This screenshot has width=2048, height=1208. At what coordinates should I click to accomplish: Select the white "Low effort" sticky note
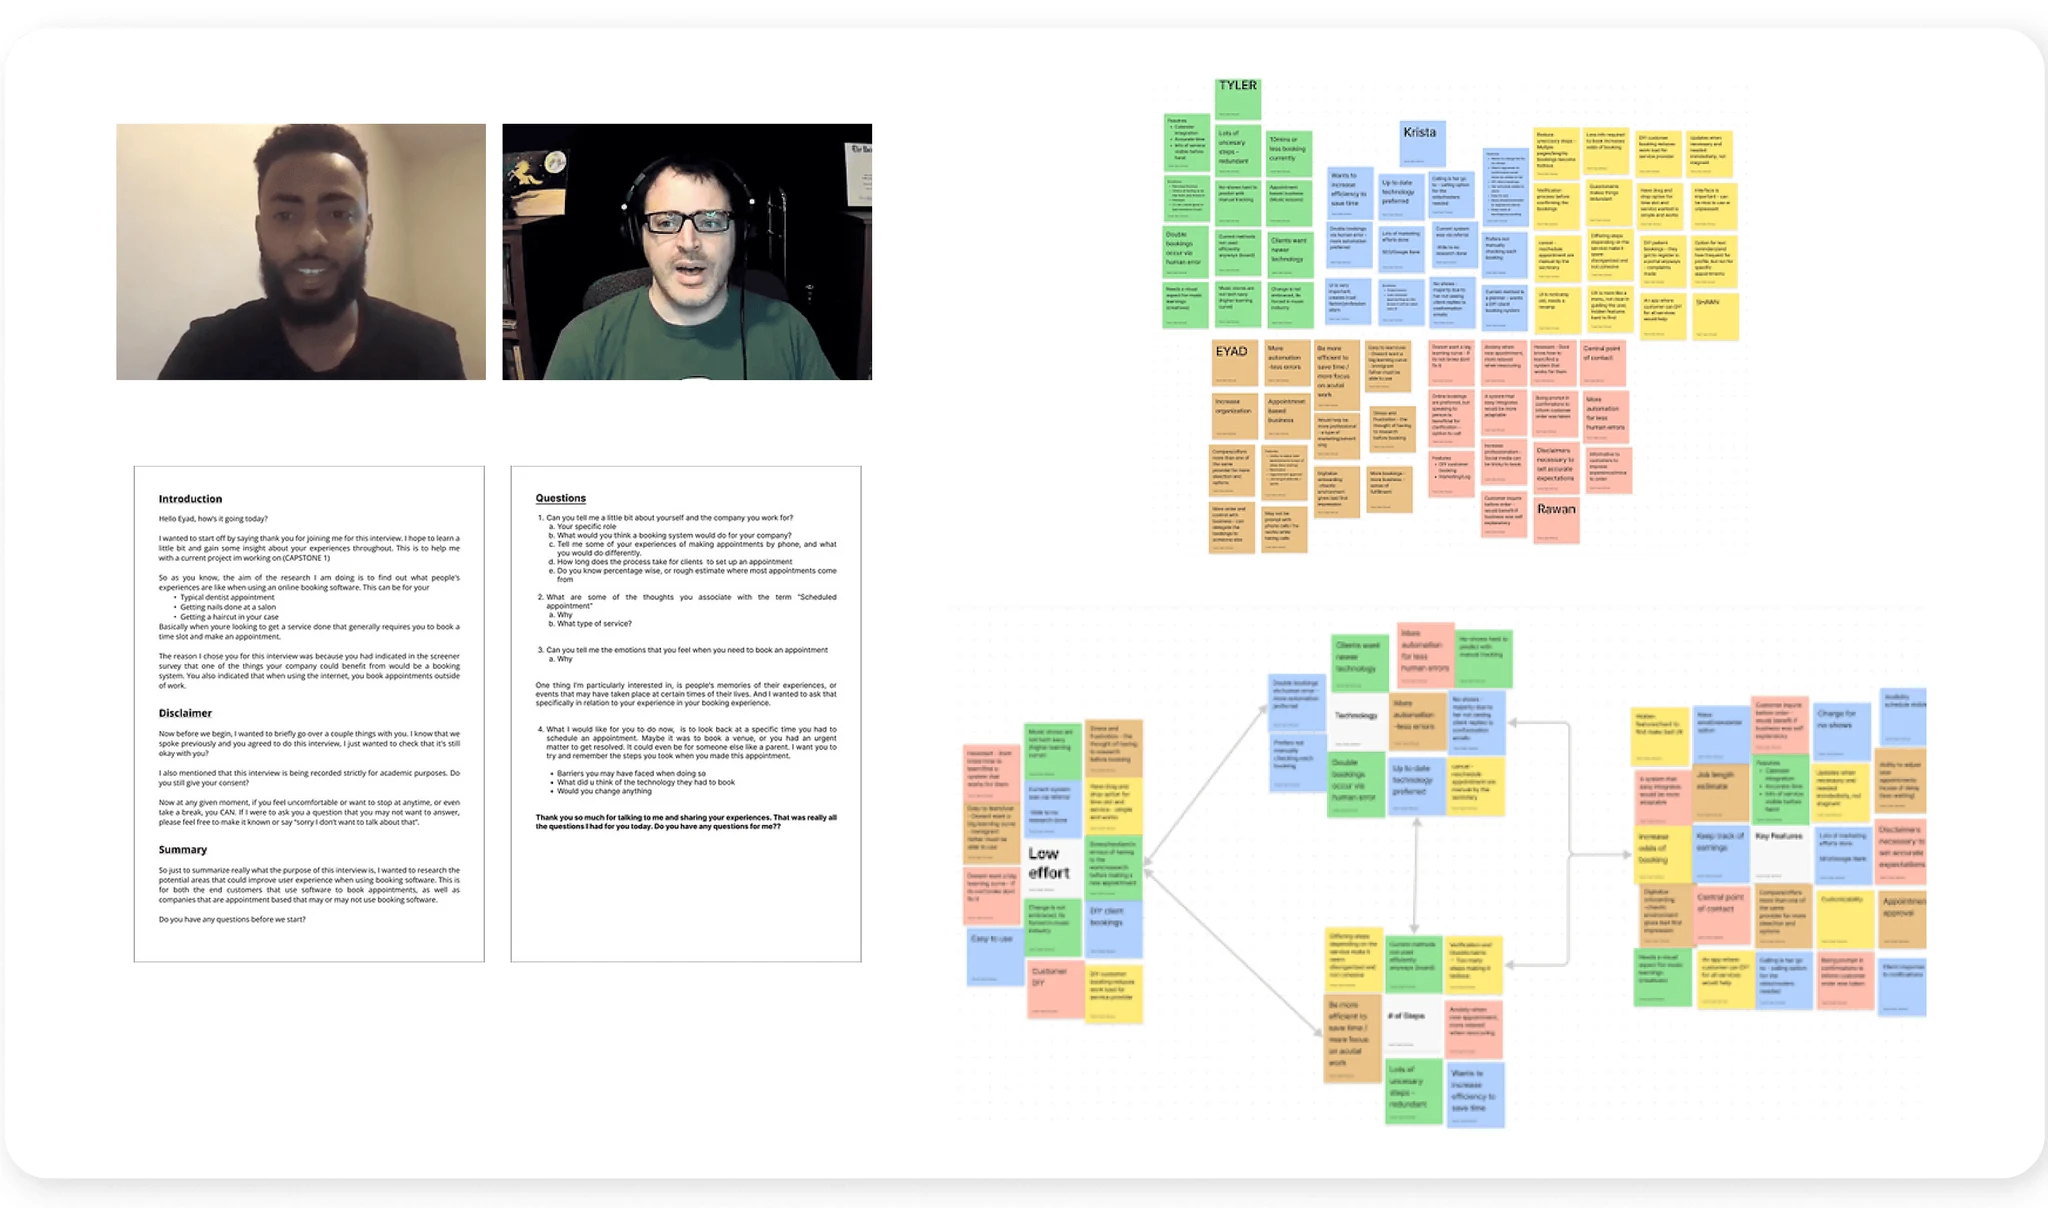point(1054,866)
